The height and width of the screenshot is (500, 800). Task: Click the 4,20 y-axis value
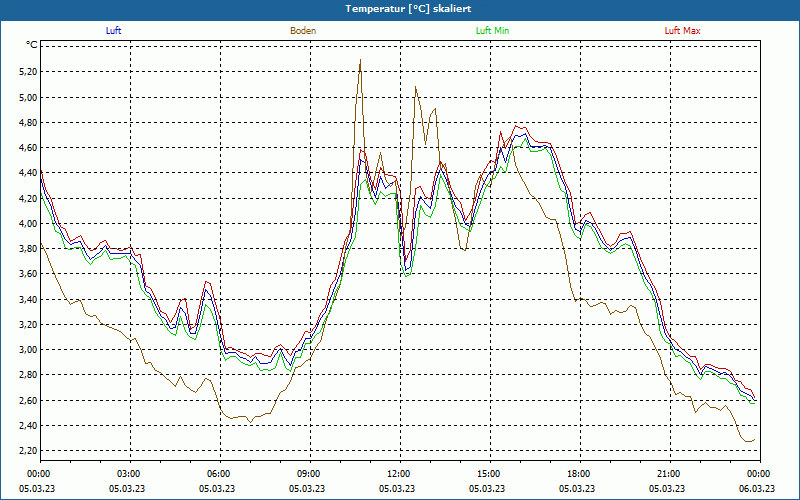click(x=29, y=198)
